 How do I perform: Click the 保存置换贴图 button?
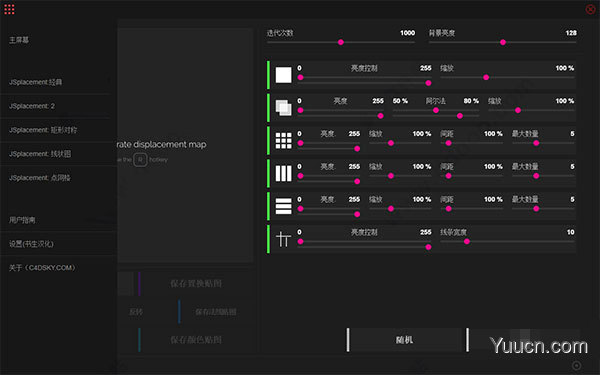(196, 284)
